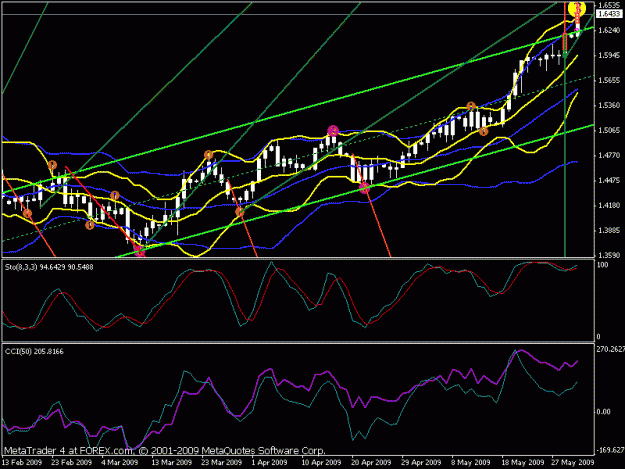Select the 1.4180 price axis label
This screenshot has height=469, width=625.
[610, 205]
